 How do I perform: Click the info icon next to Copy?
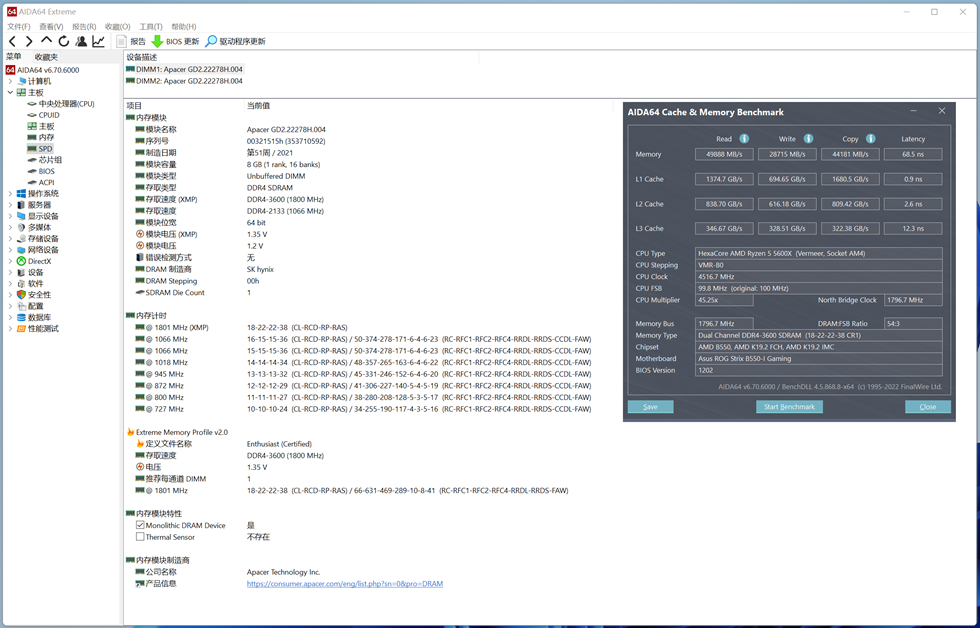point(871,139)
